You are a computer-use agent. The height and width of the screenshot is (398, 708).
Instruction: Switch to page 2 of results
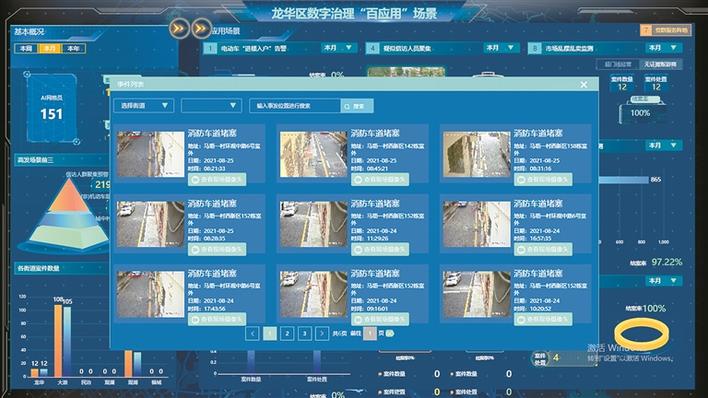(287, 333)
